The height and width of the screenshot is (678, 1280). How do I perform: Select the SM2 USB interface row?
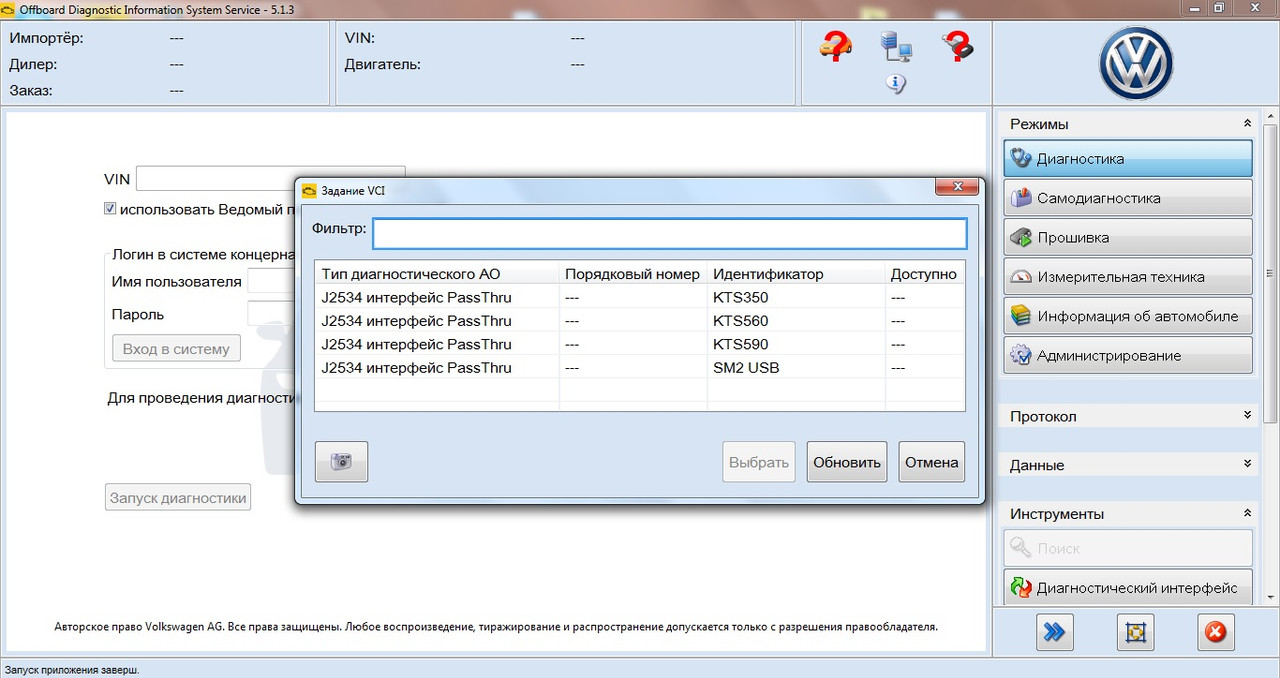640,367
